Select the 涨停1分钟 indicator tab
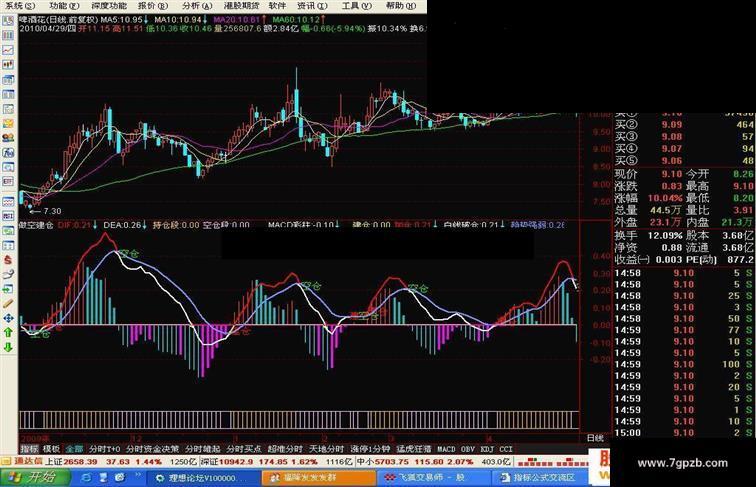 tap(370, 449)
